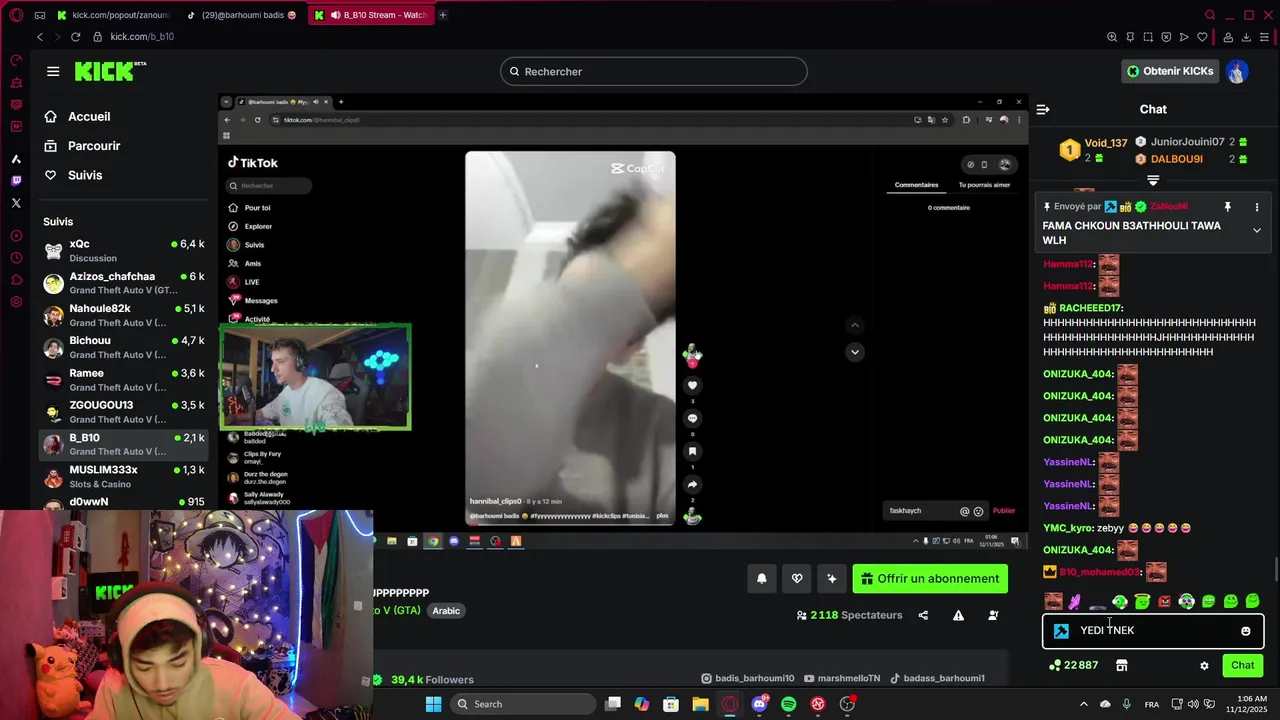Click the pin icon on pinned message
Image resolution: width=1280 pixels, height=720 pixels.
point(1228,207)
